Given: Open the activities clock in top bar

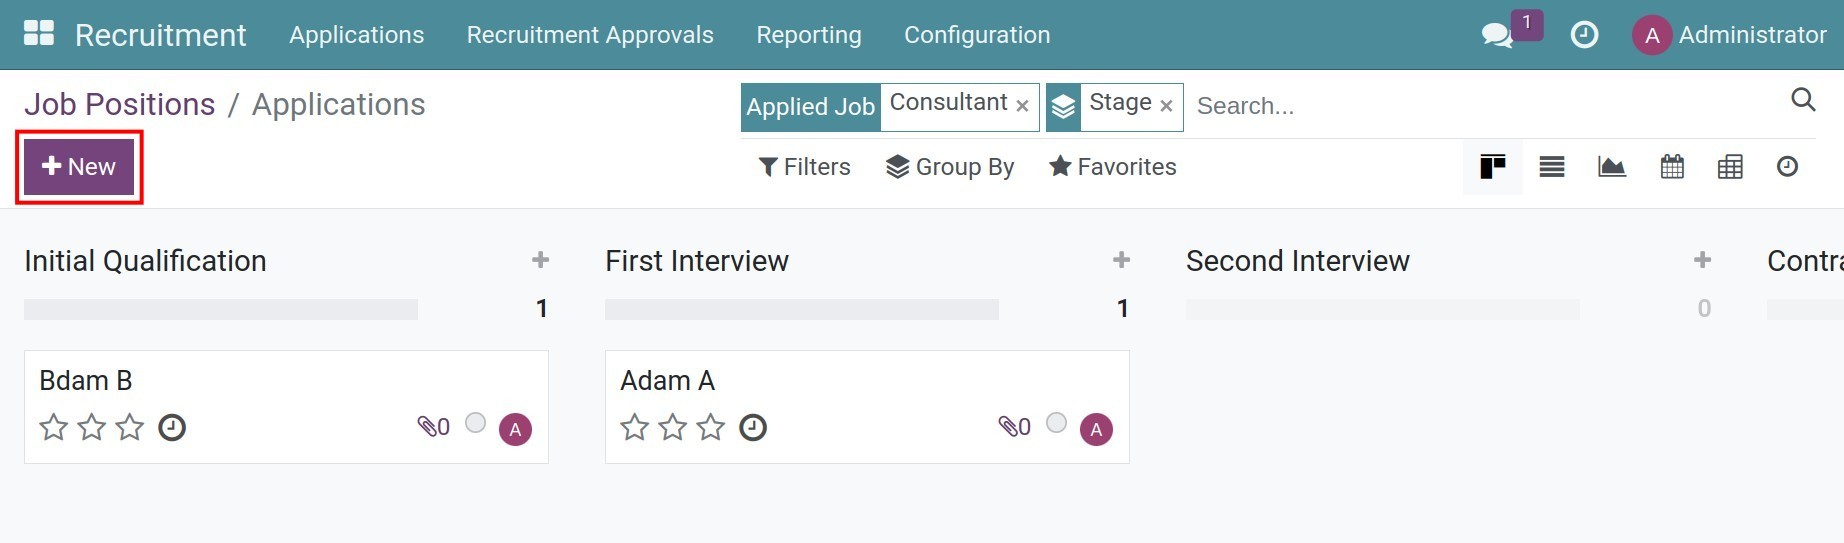Looking at the screenshot, I should [x=1584, y=35].
